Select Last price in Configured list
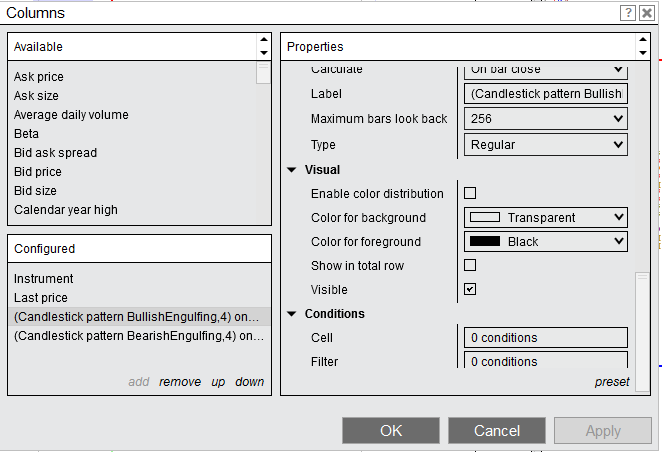This screenshot has height=452, width=662. (139, 298)
